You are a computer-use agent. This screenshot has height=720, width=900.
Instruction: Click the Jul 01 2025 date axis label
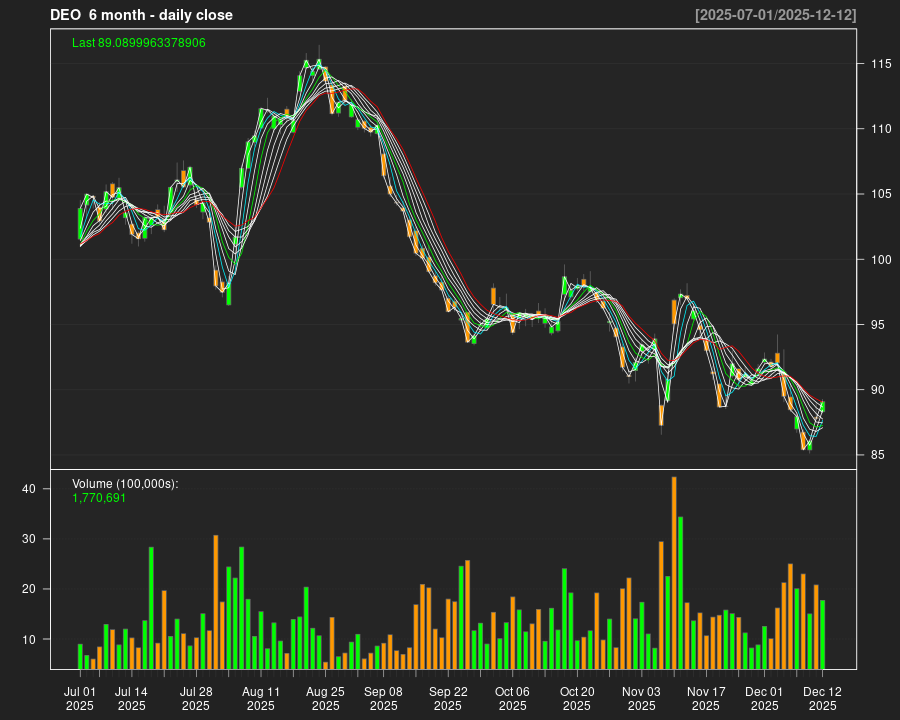[80, 698]
